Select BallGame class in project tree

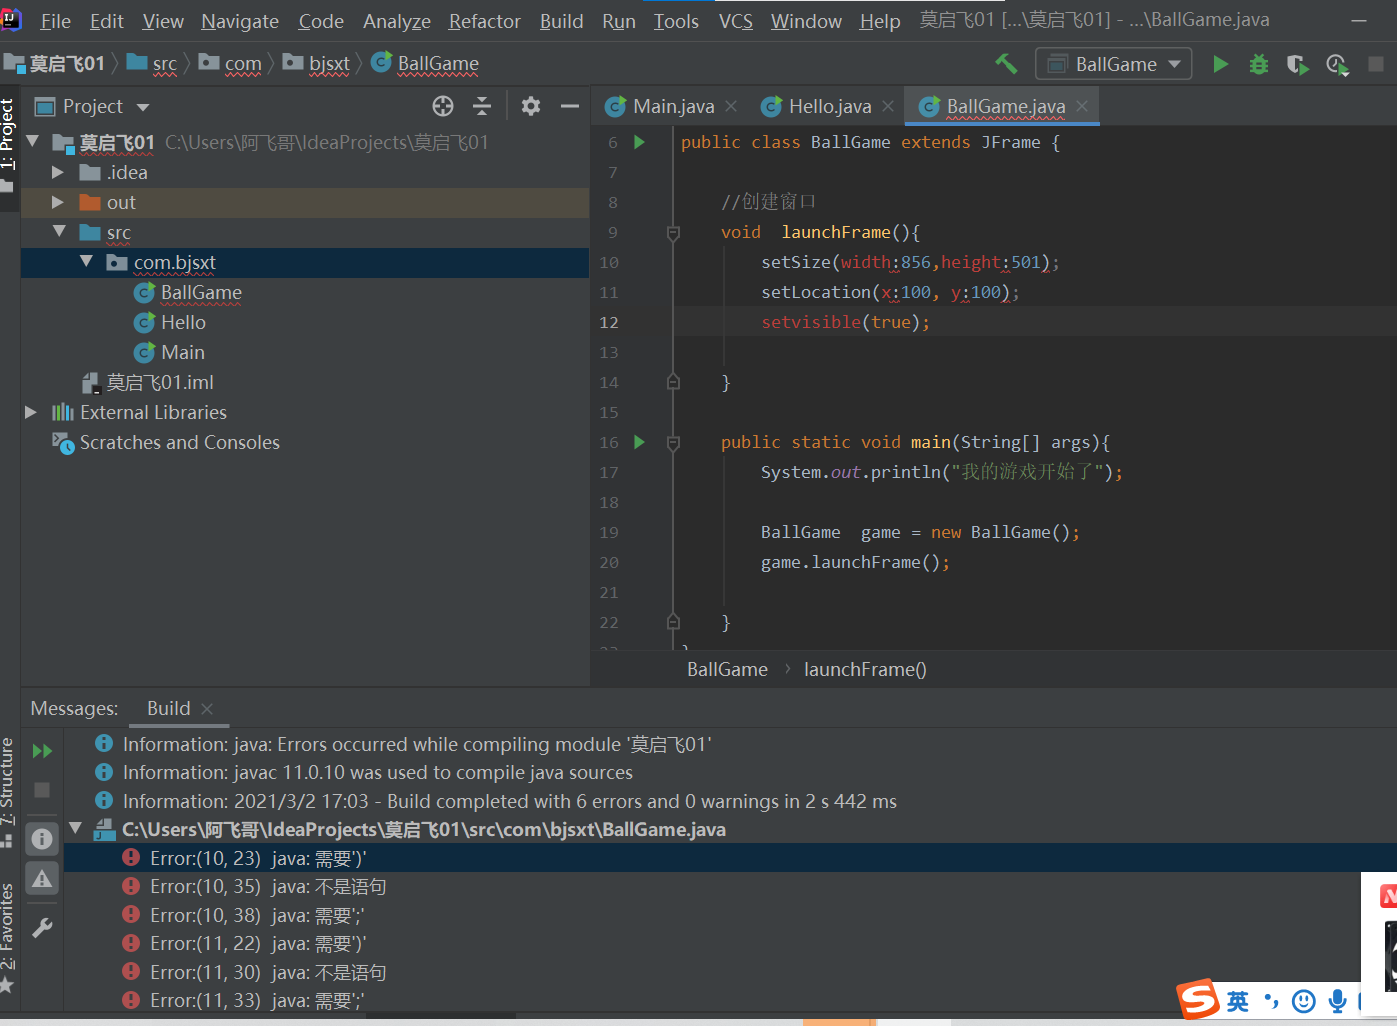point(201,292)
